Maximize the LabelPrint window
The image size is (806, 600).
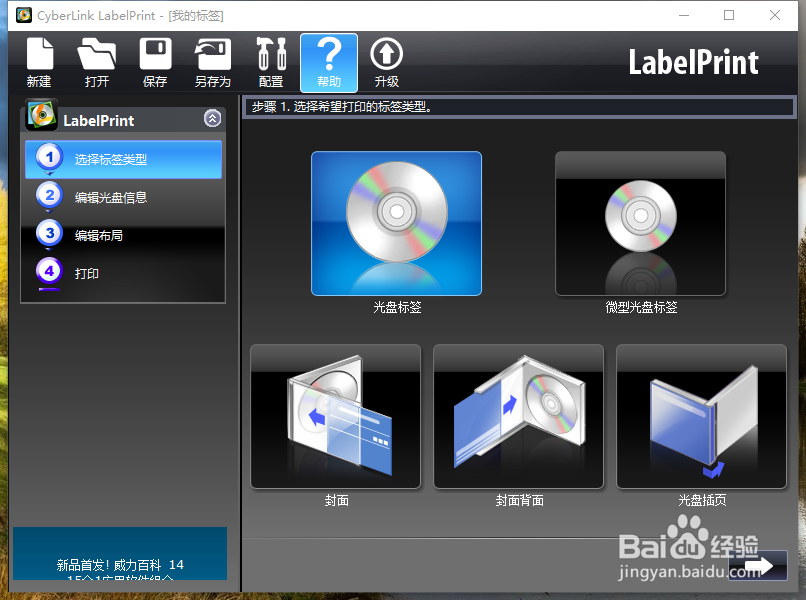pos(729,15)
